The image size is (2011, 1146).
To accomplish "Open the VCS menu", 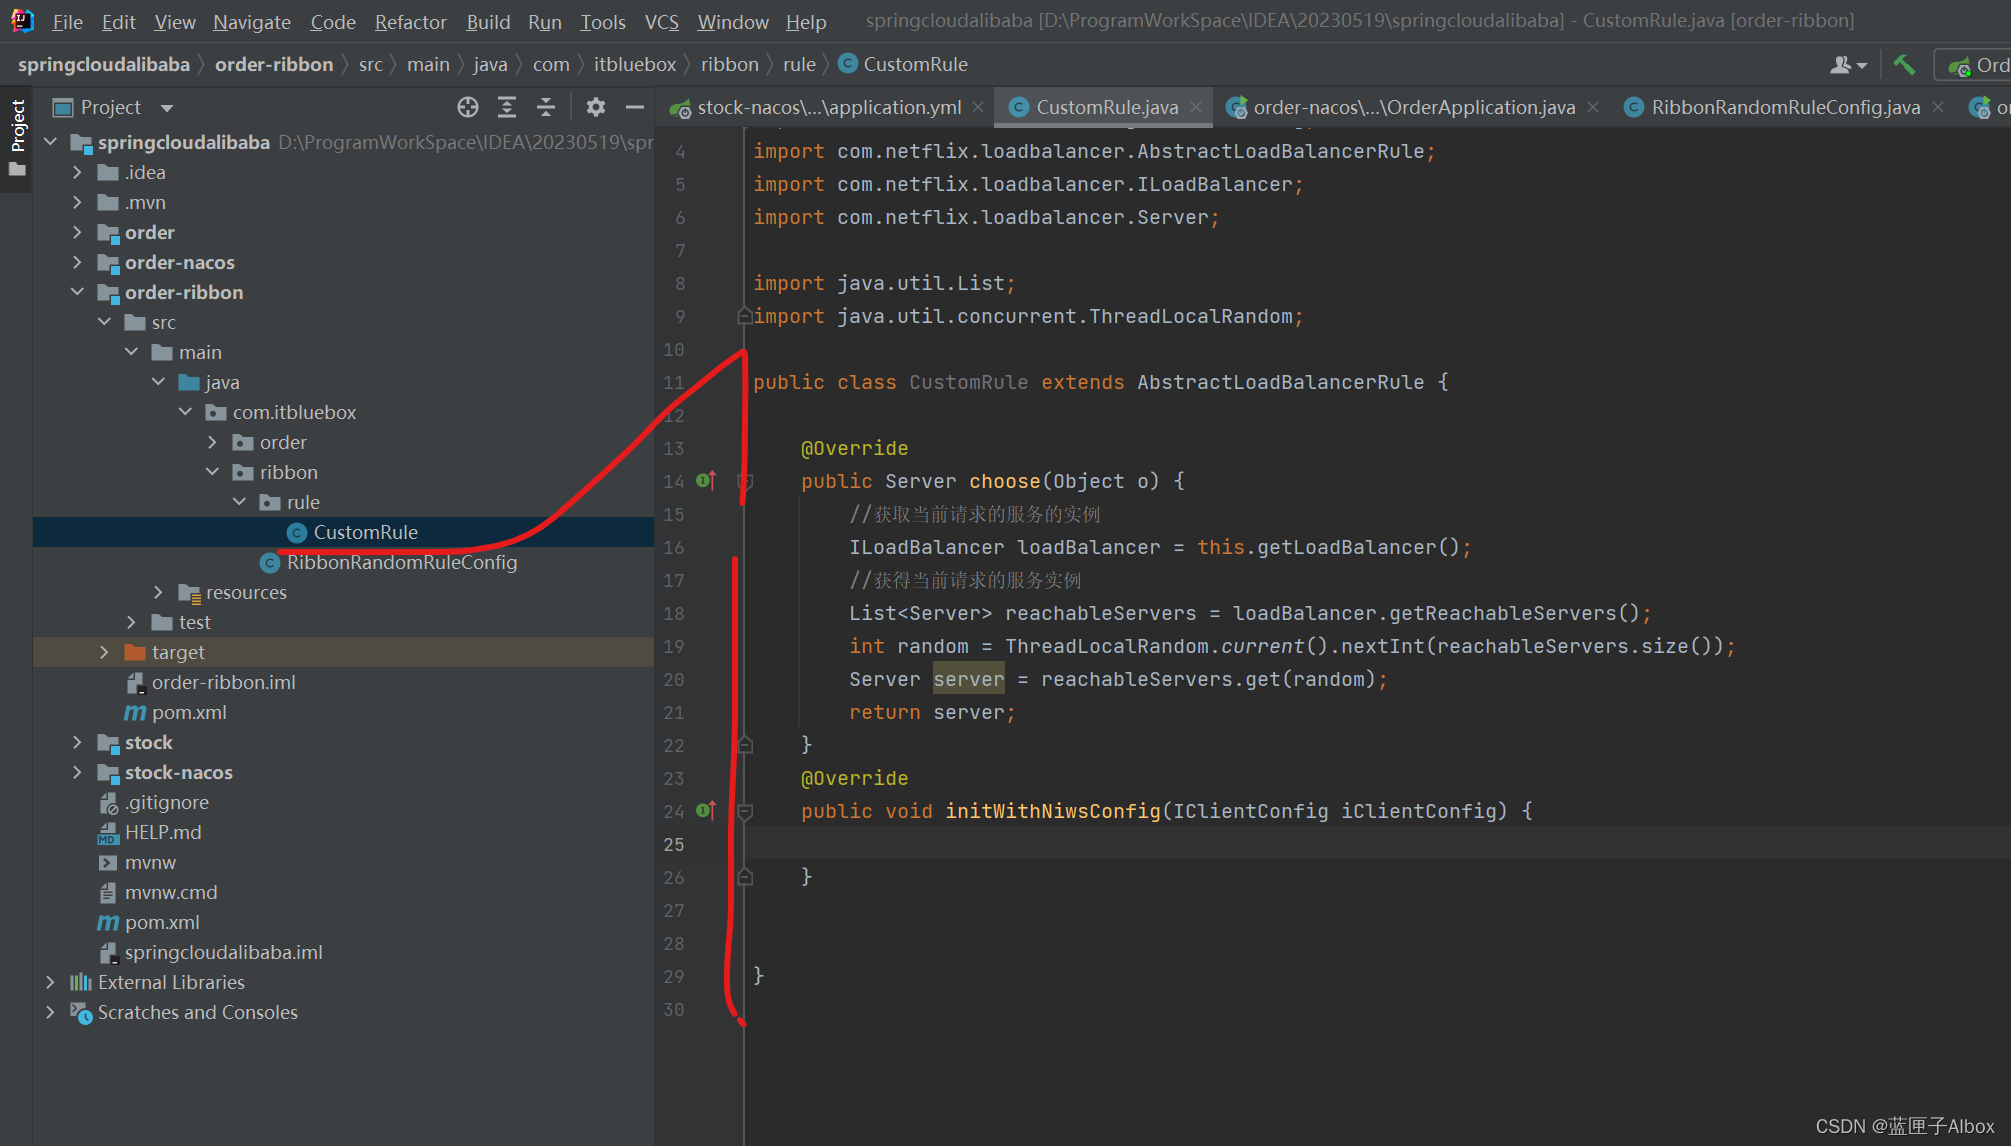I will (x=661, y=21).
